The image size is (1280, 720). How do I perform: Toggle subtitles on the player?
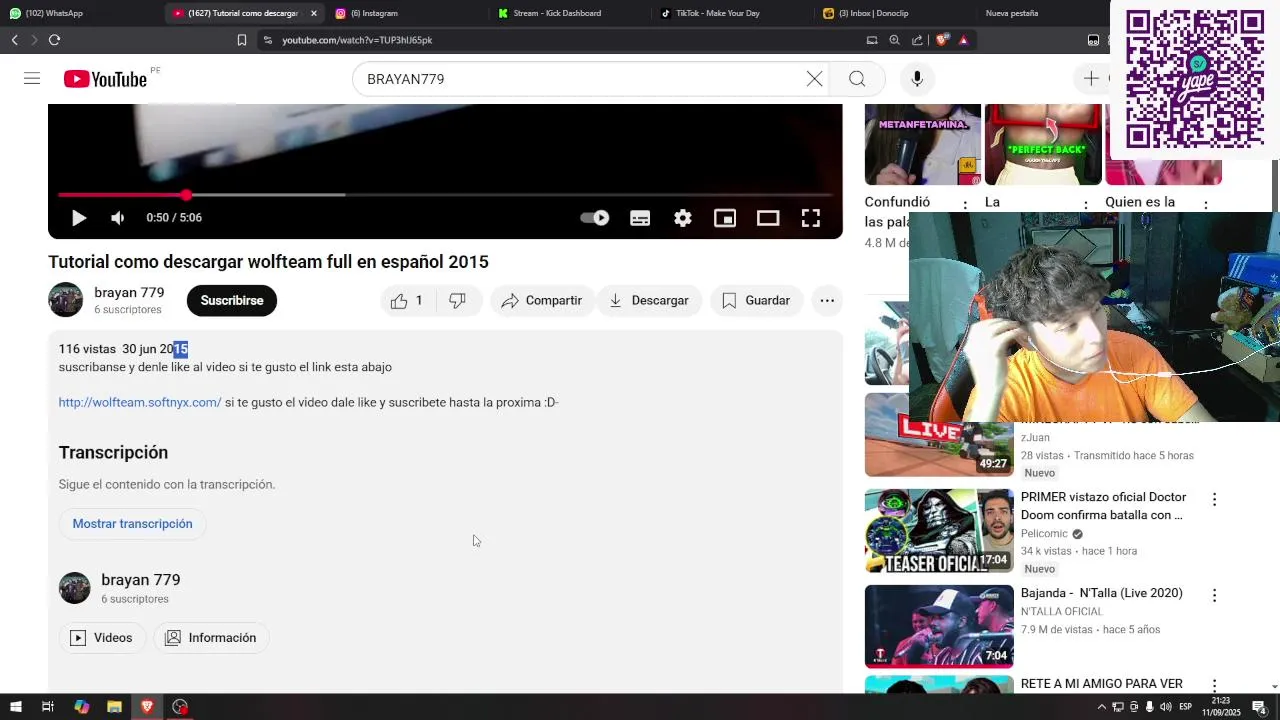[640, 218]
